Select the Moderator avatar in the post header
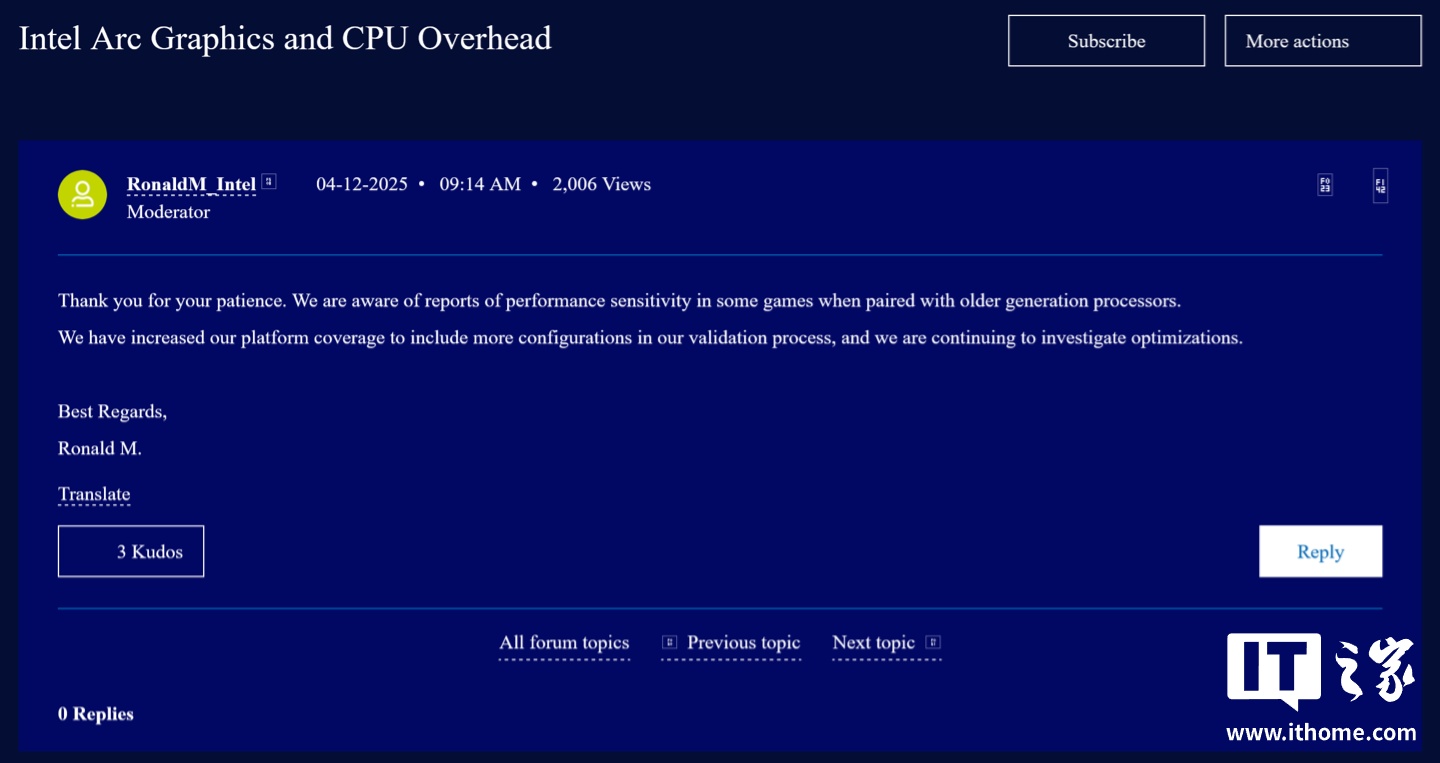This screenshot has width=1440, height=763. 82,194
